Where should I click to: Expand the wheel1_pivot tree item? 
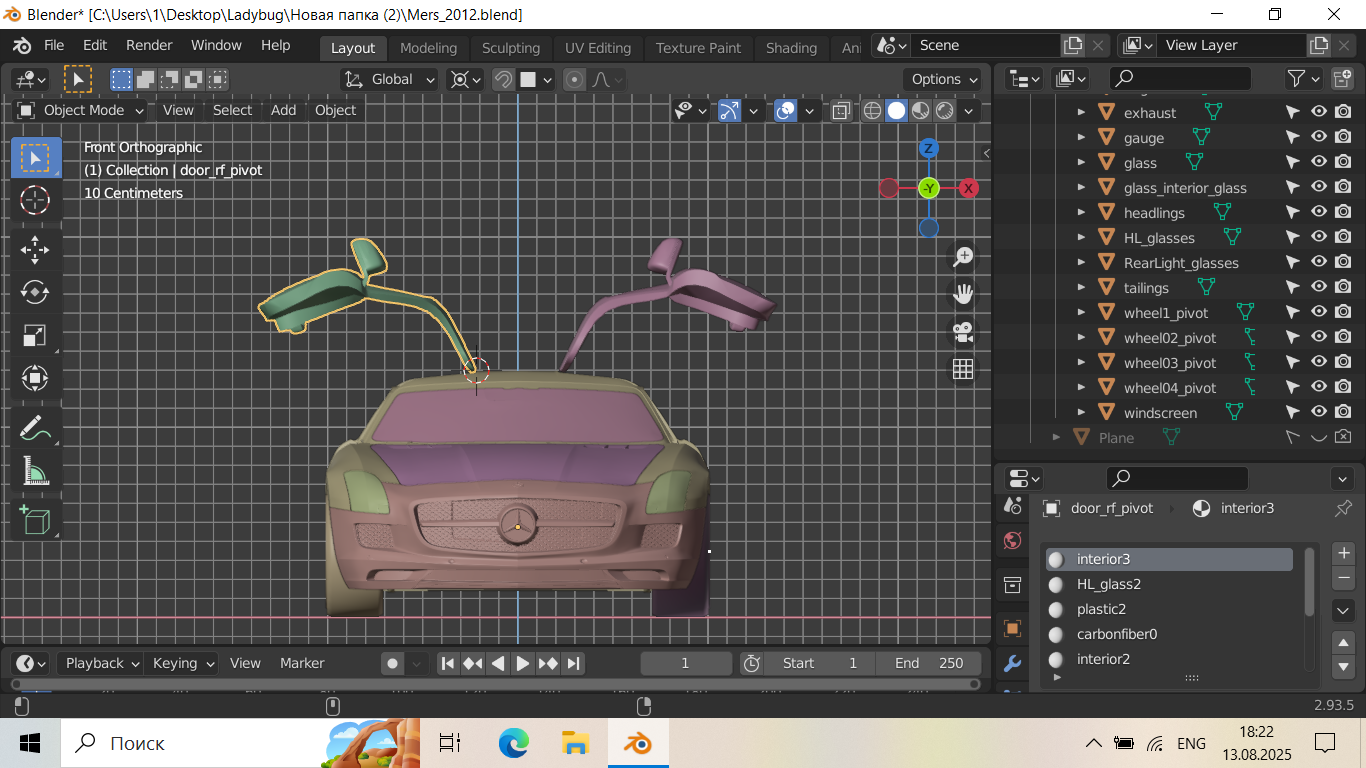coord(1081,313)
